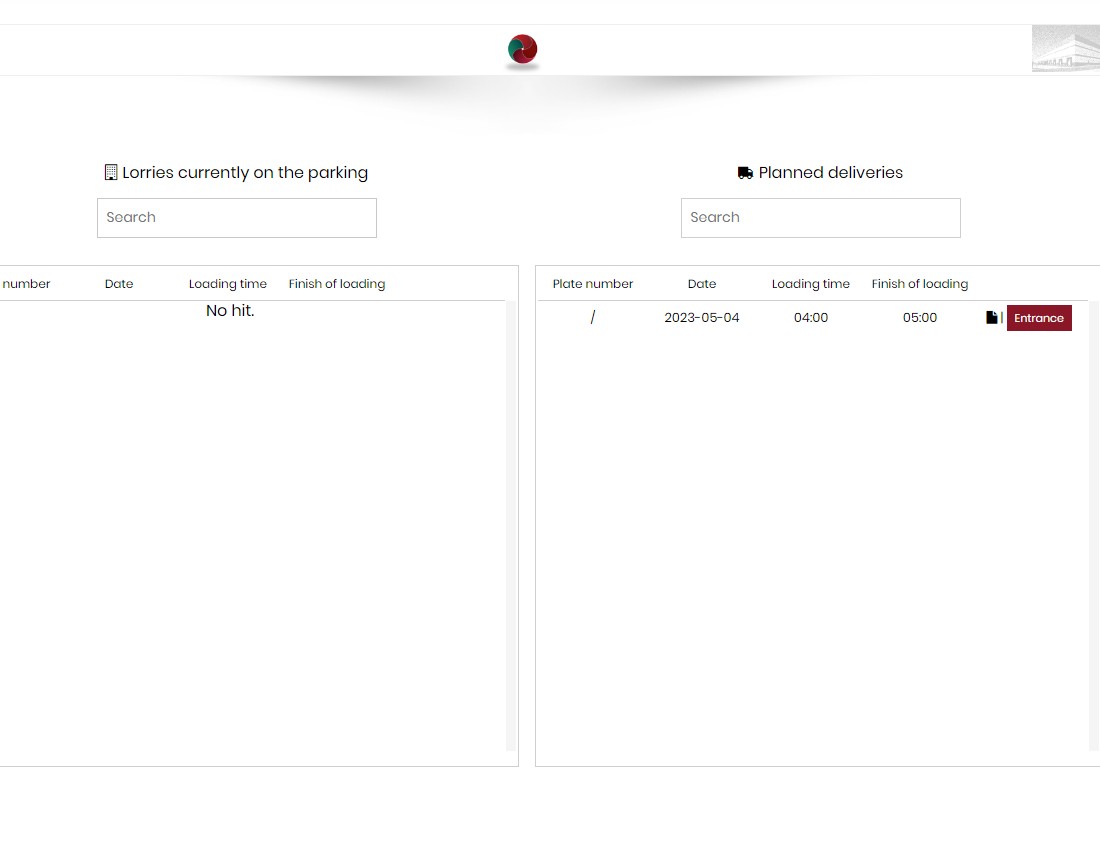
Task: Focus the Search field under Planned deliveries
Action: (x=820, y=218)
